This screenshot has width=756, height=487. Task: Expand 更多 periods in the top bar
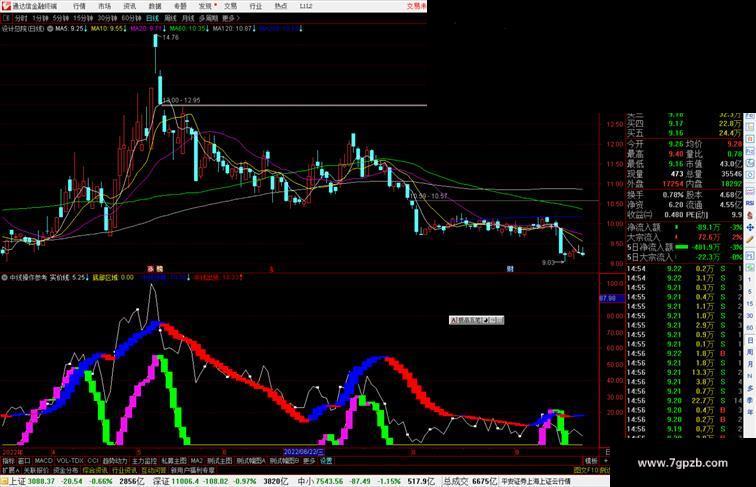pyautogui.click(x=231, y=18)
